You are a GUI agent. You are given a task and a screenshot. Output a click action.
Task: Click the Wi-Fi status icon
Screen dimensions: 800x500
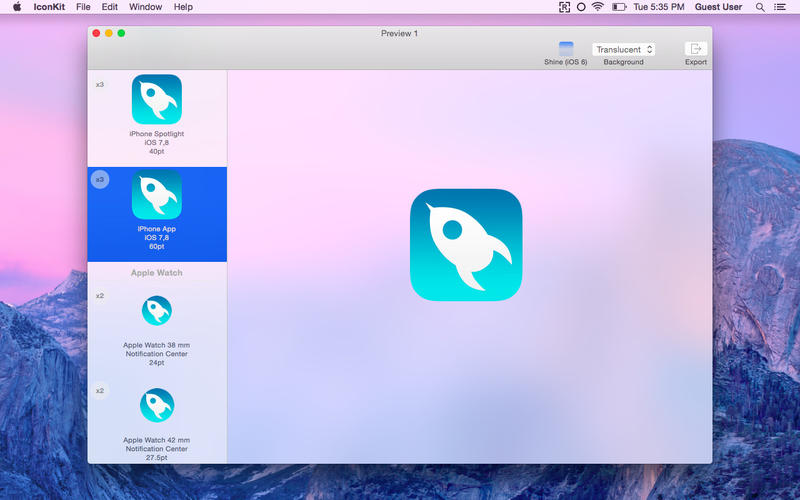597,7
